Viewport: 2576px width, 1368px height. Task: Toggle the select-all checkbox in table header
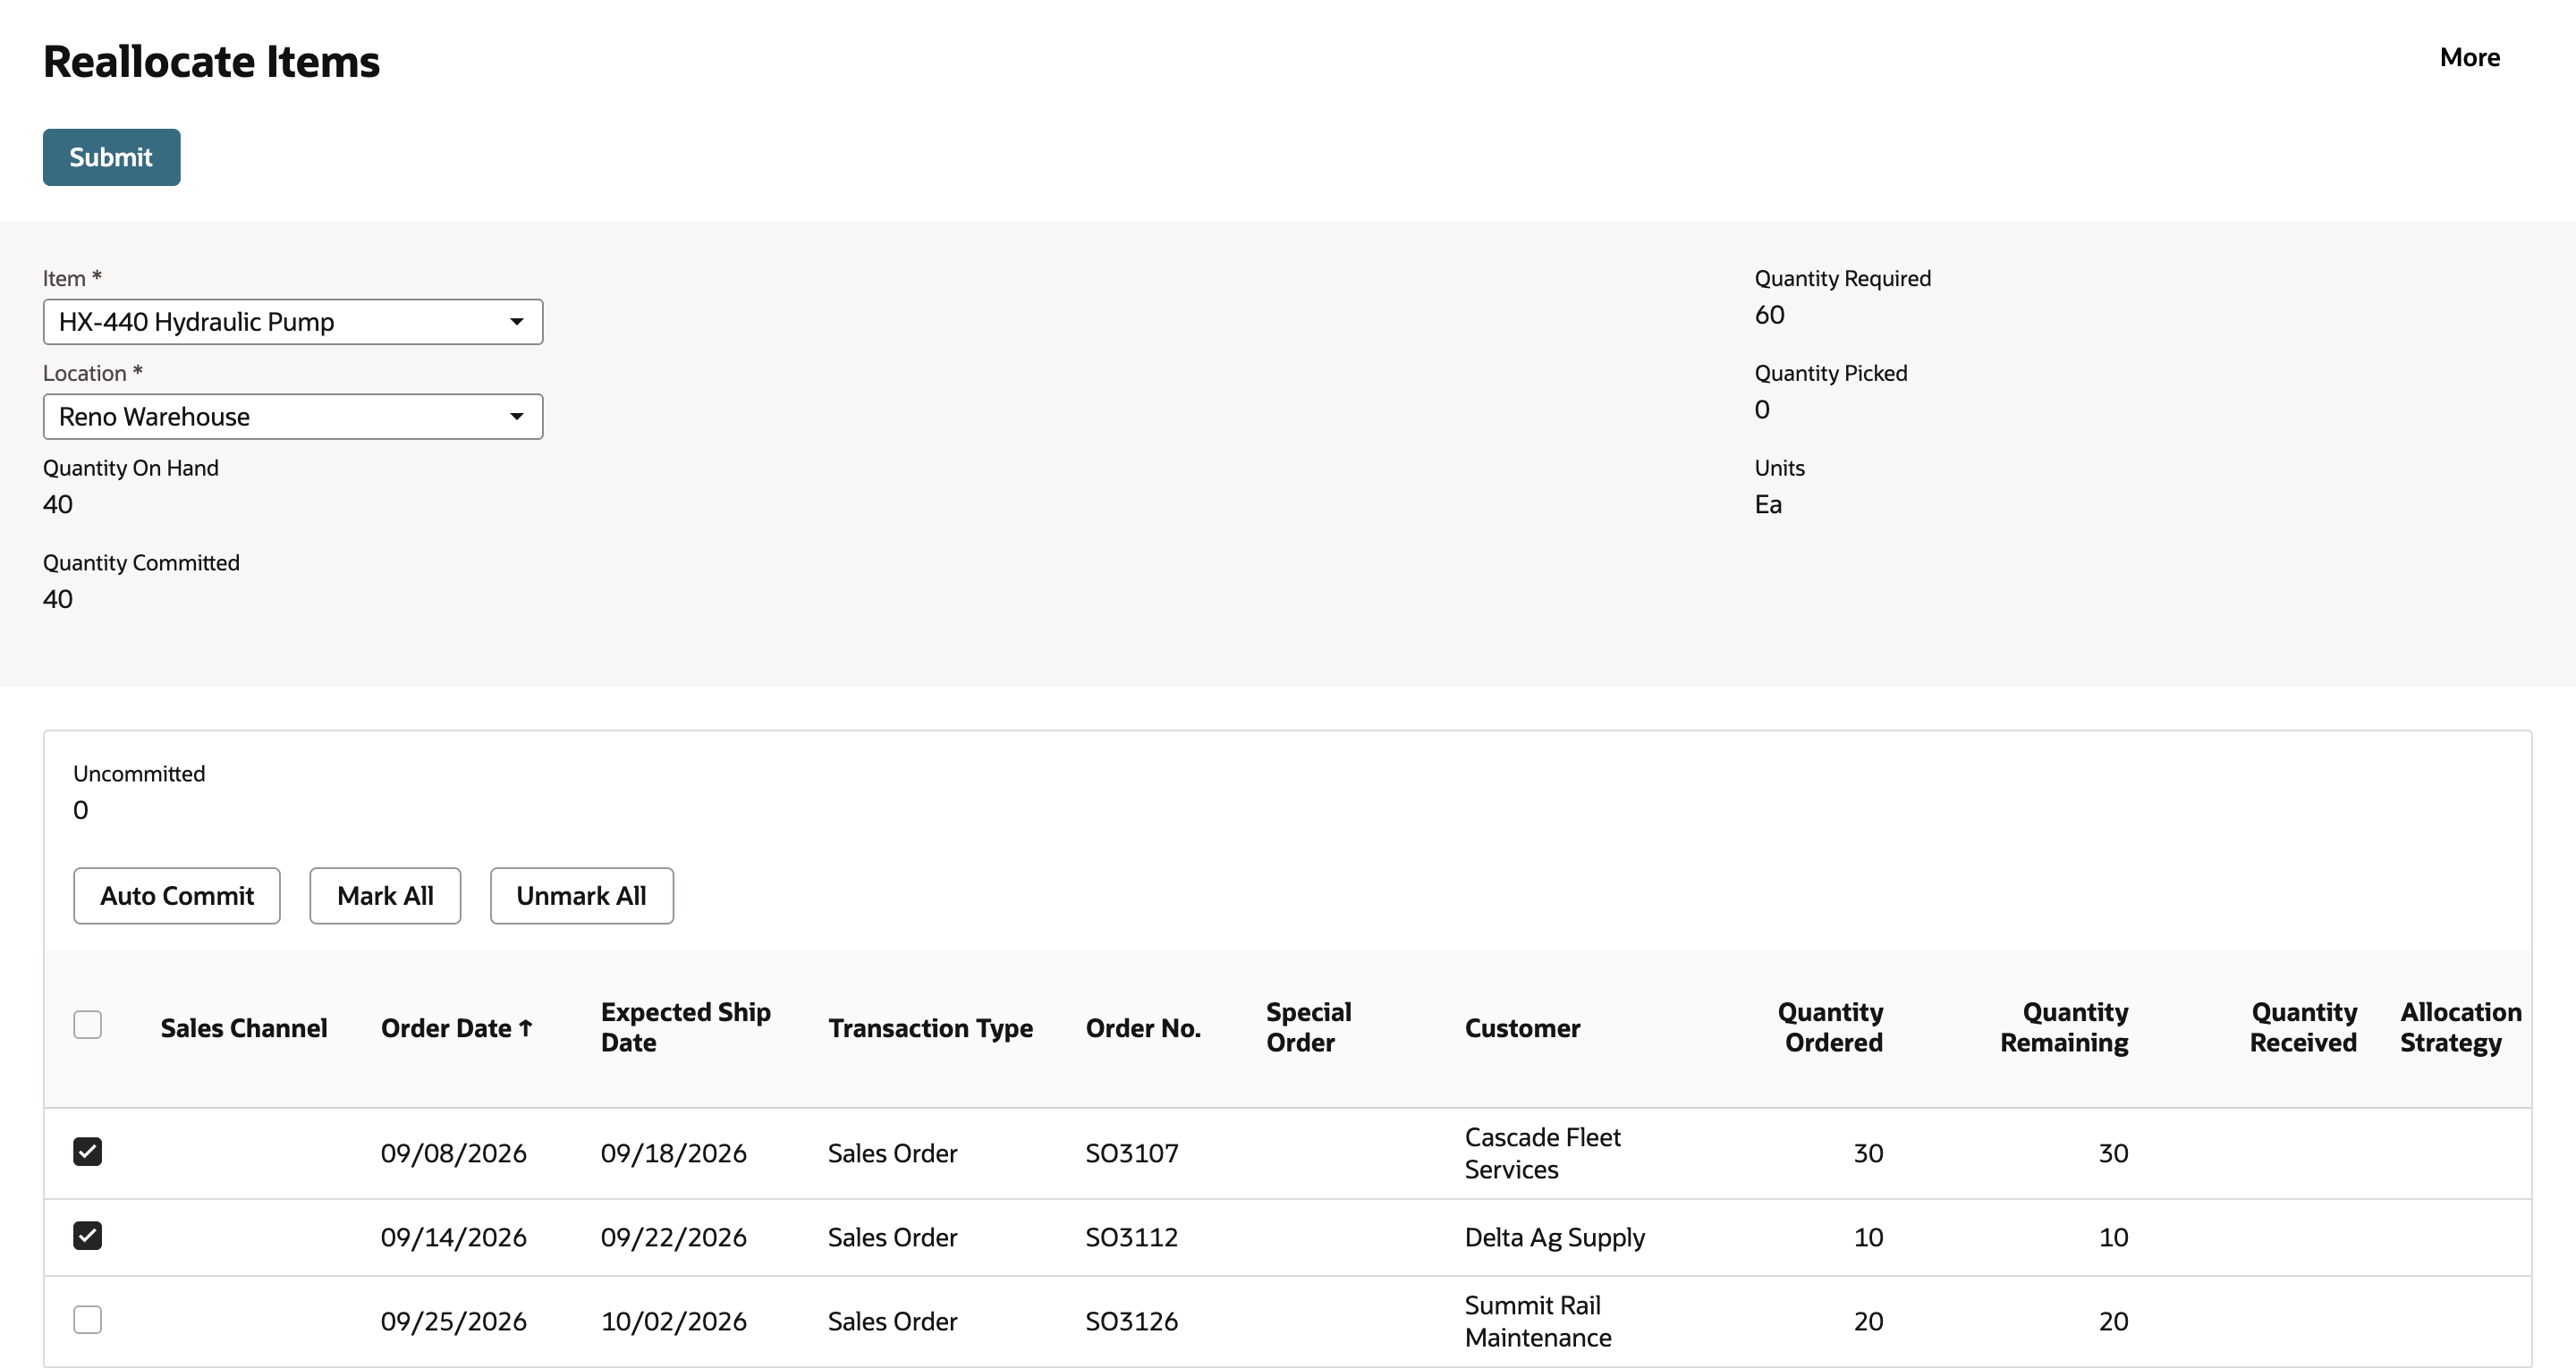tap(88, 1025)
